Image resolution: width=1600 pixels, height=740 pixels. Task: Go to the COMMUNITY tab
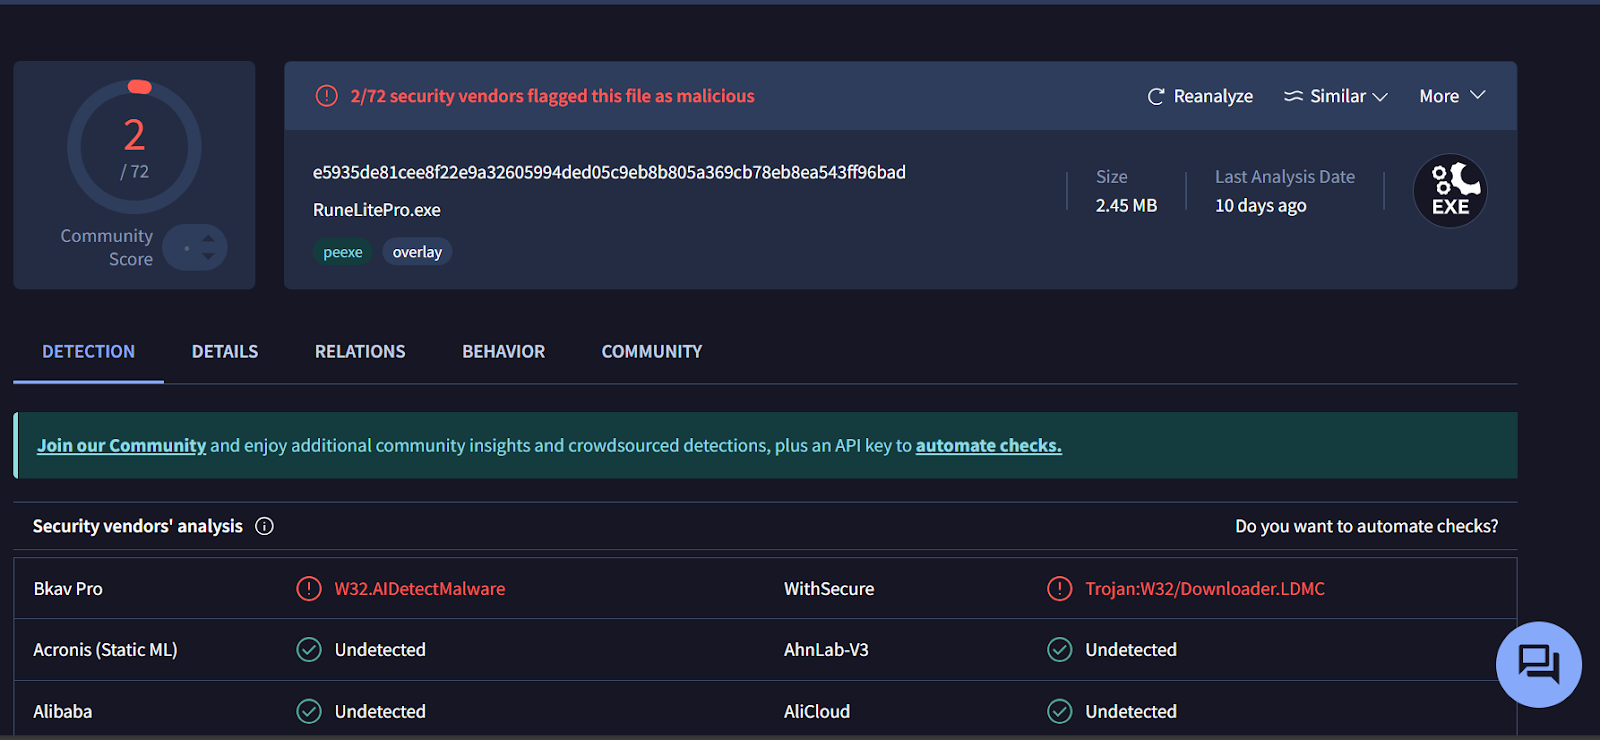pyautogui.click(x=652, y=352)
